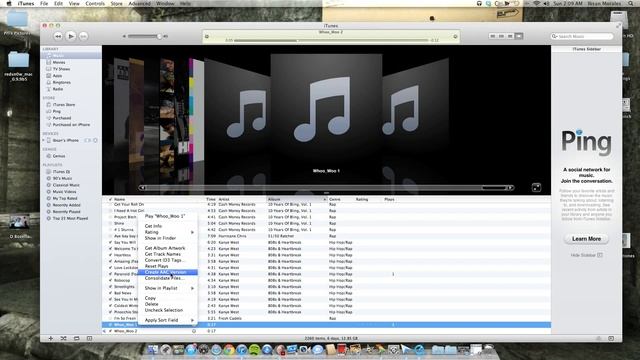The height and width of the screenshot is (360, 640).
Task: Select Brian's iPhone device in sidebar
Action: [x=65, y=140]
